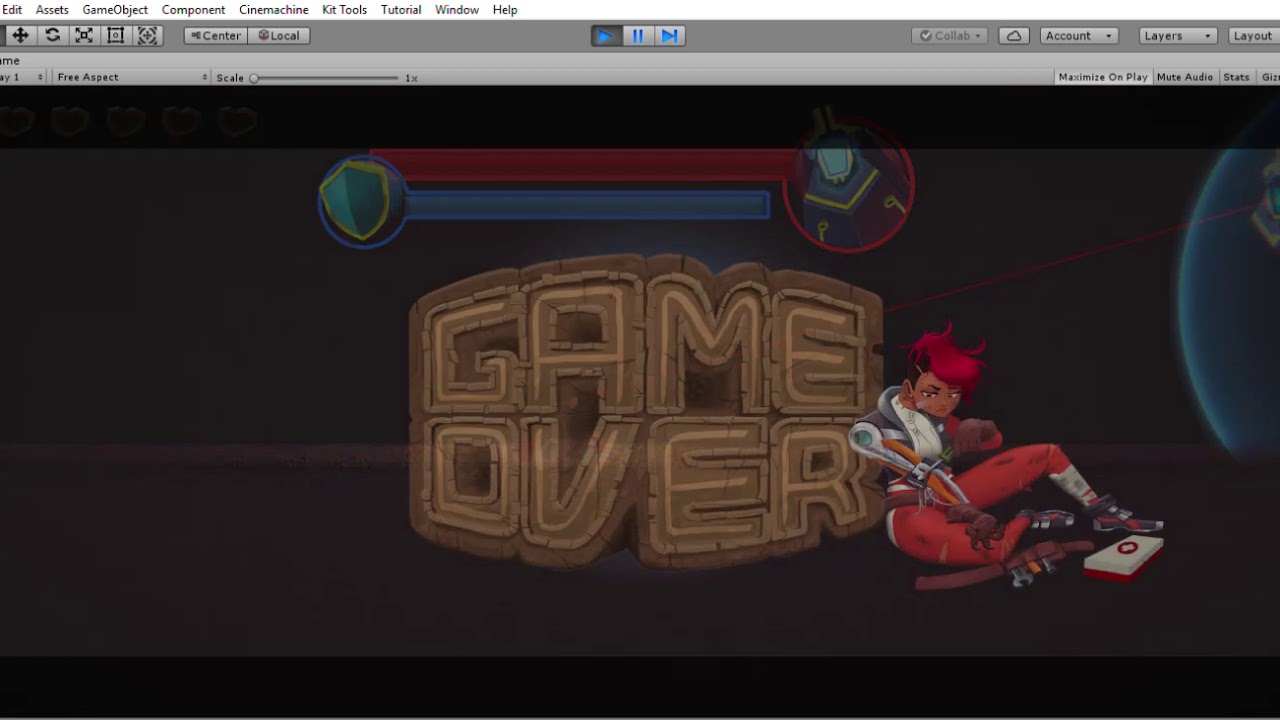Click the red boss health bar

[585, 164]
